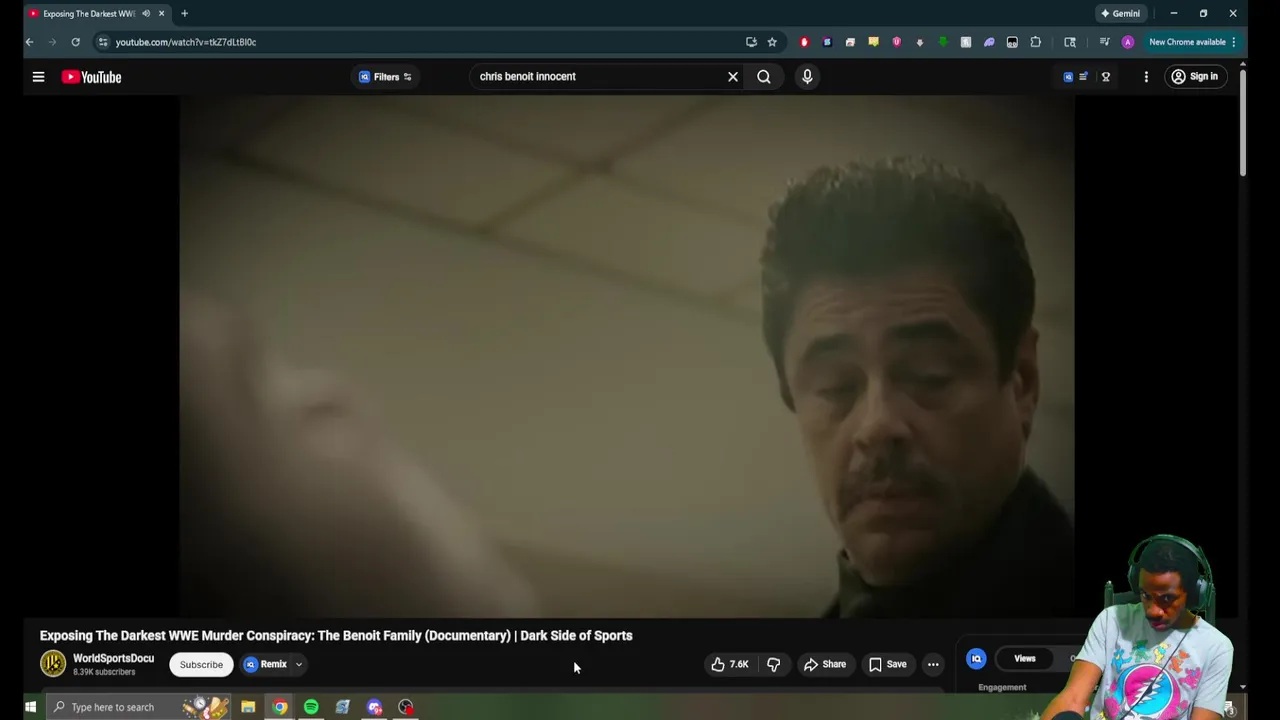Image resolution: width=1280 pixels, height=720 pixels.
Task: Click the Sign in button
Action: [1194, 76]
